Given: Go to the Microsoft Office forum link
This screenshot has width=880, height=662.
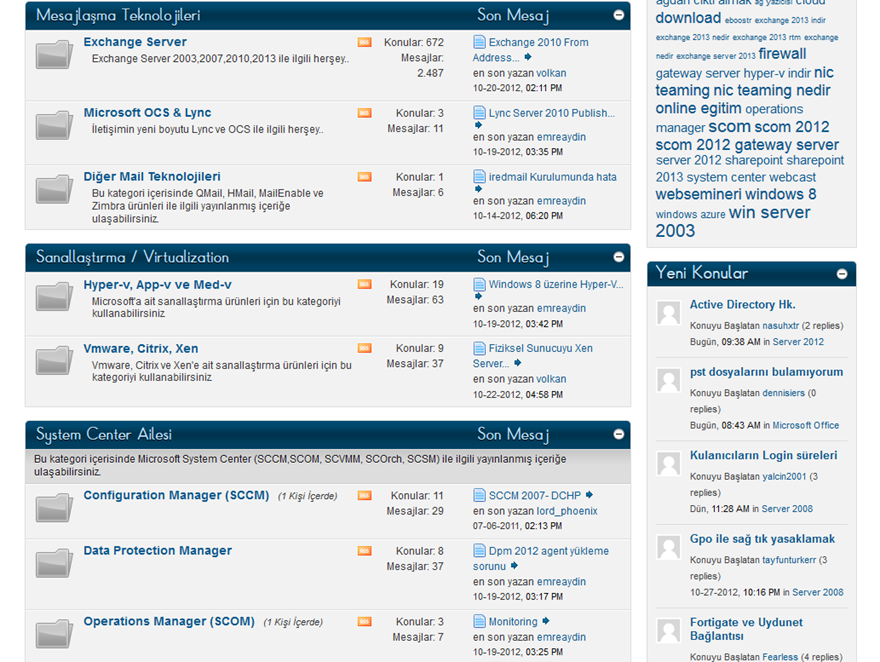Looking at the screenshot, I should [x=805, y=426].
